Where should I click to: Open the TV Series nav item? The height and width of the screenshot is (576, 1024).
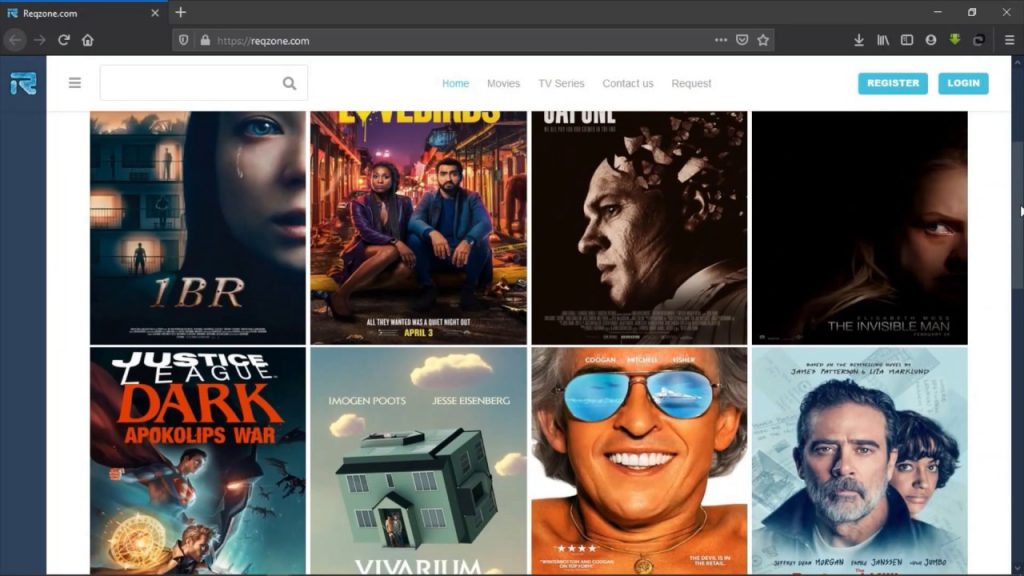(561, 84)
